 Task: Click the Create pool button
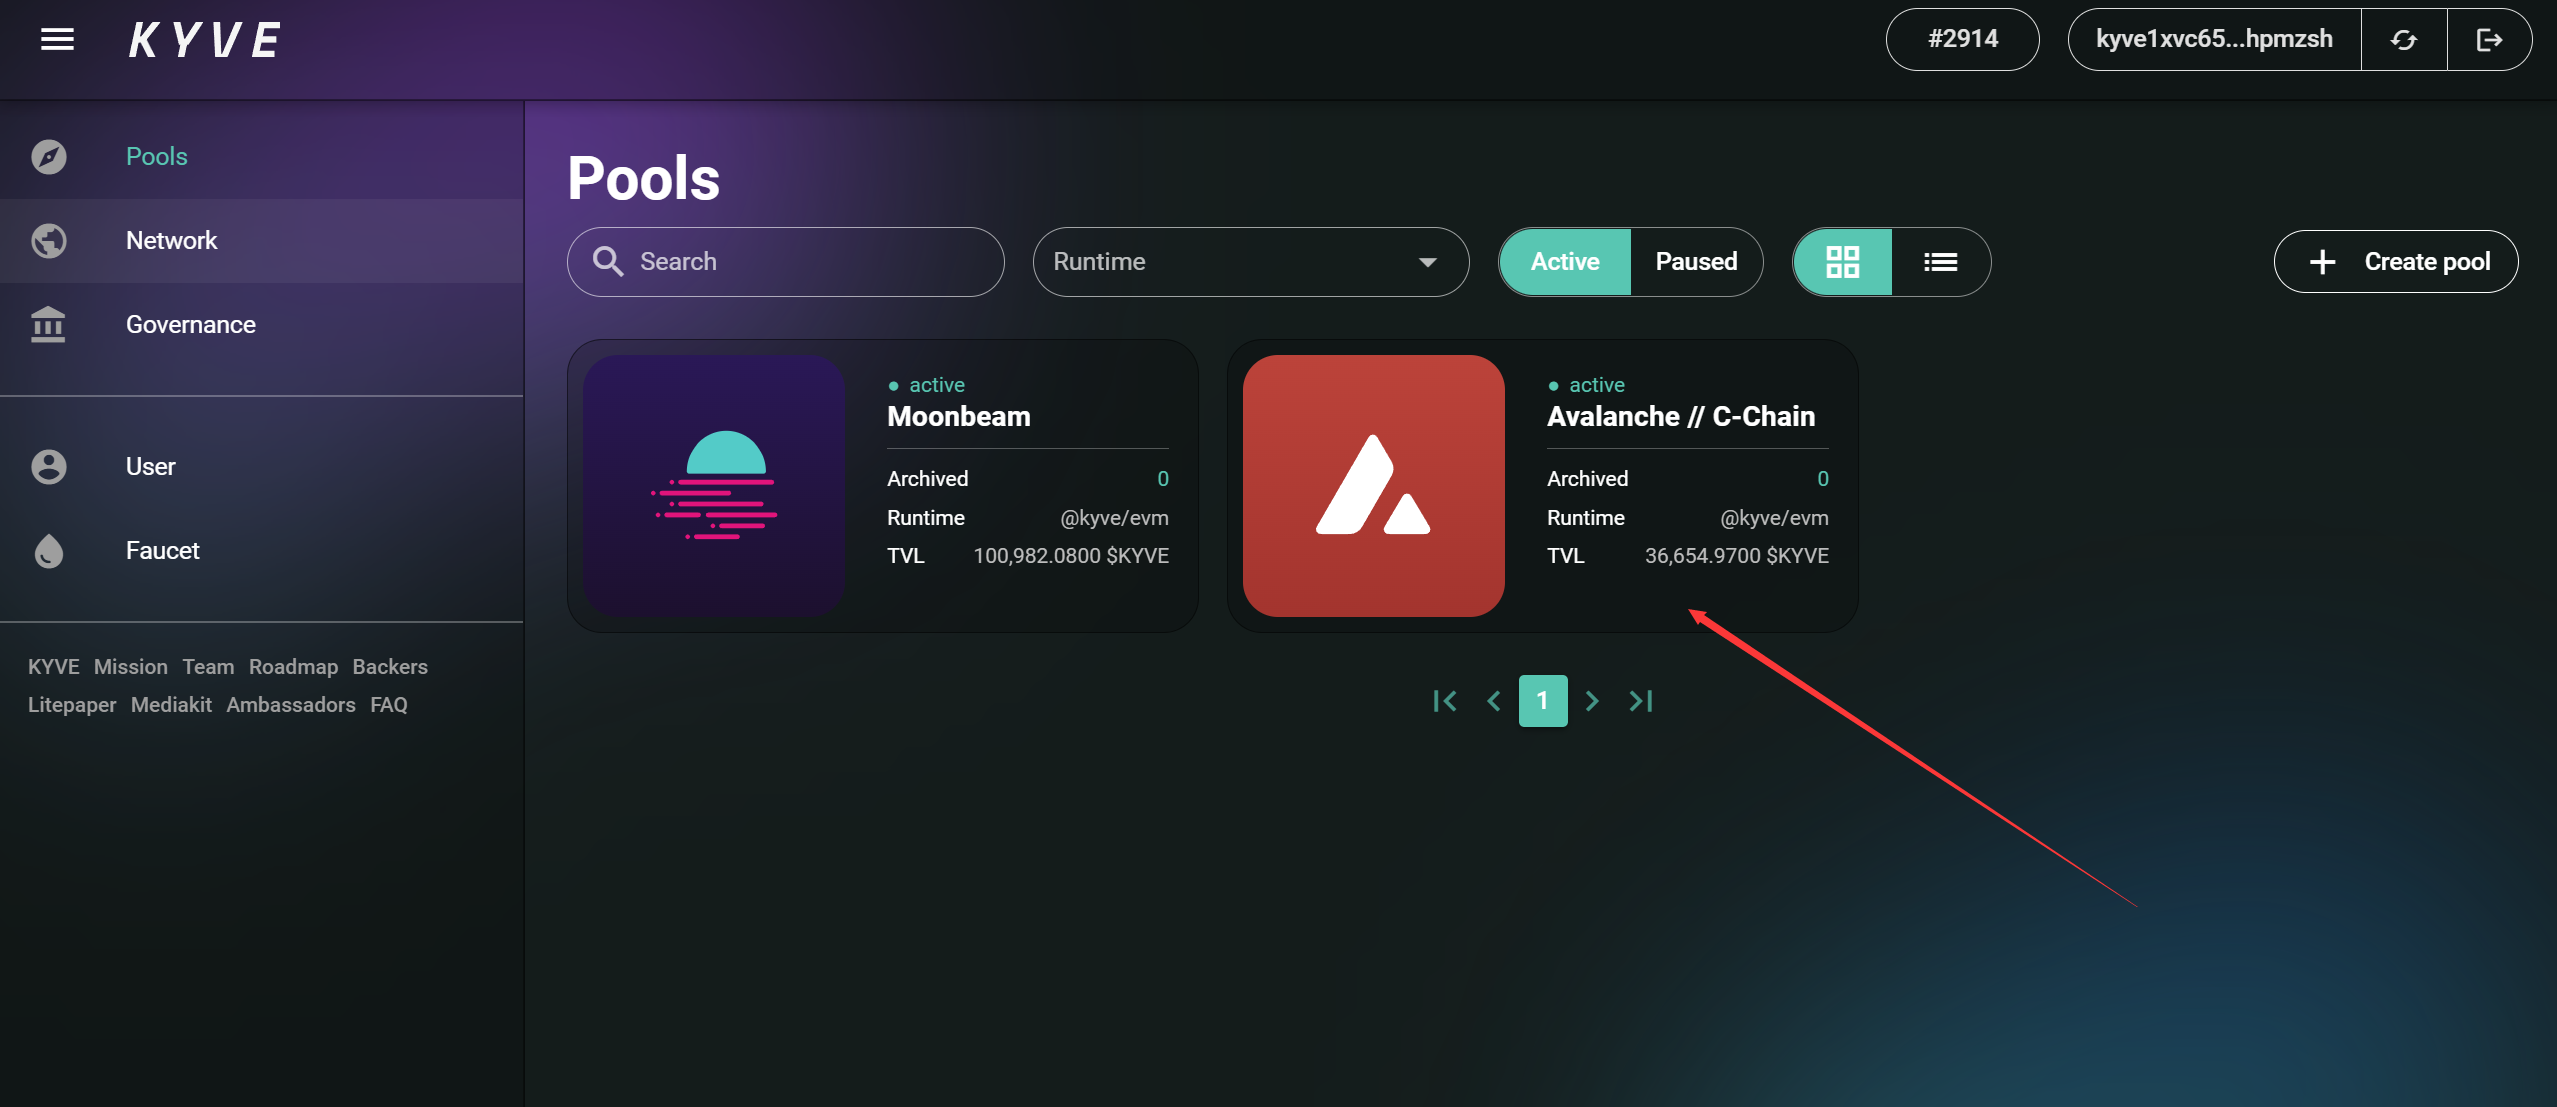tap(2396, 262)
